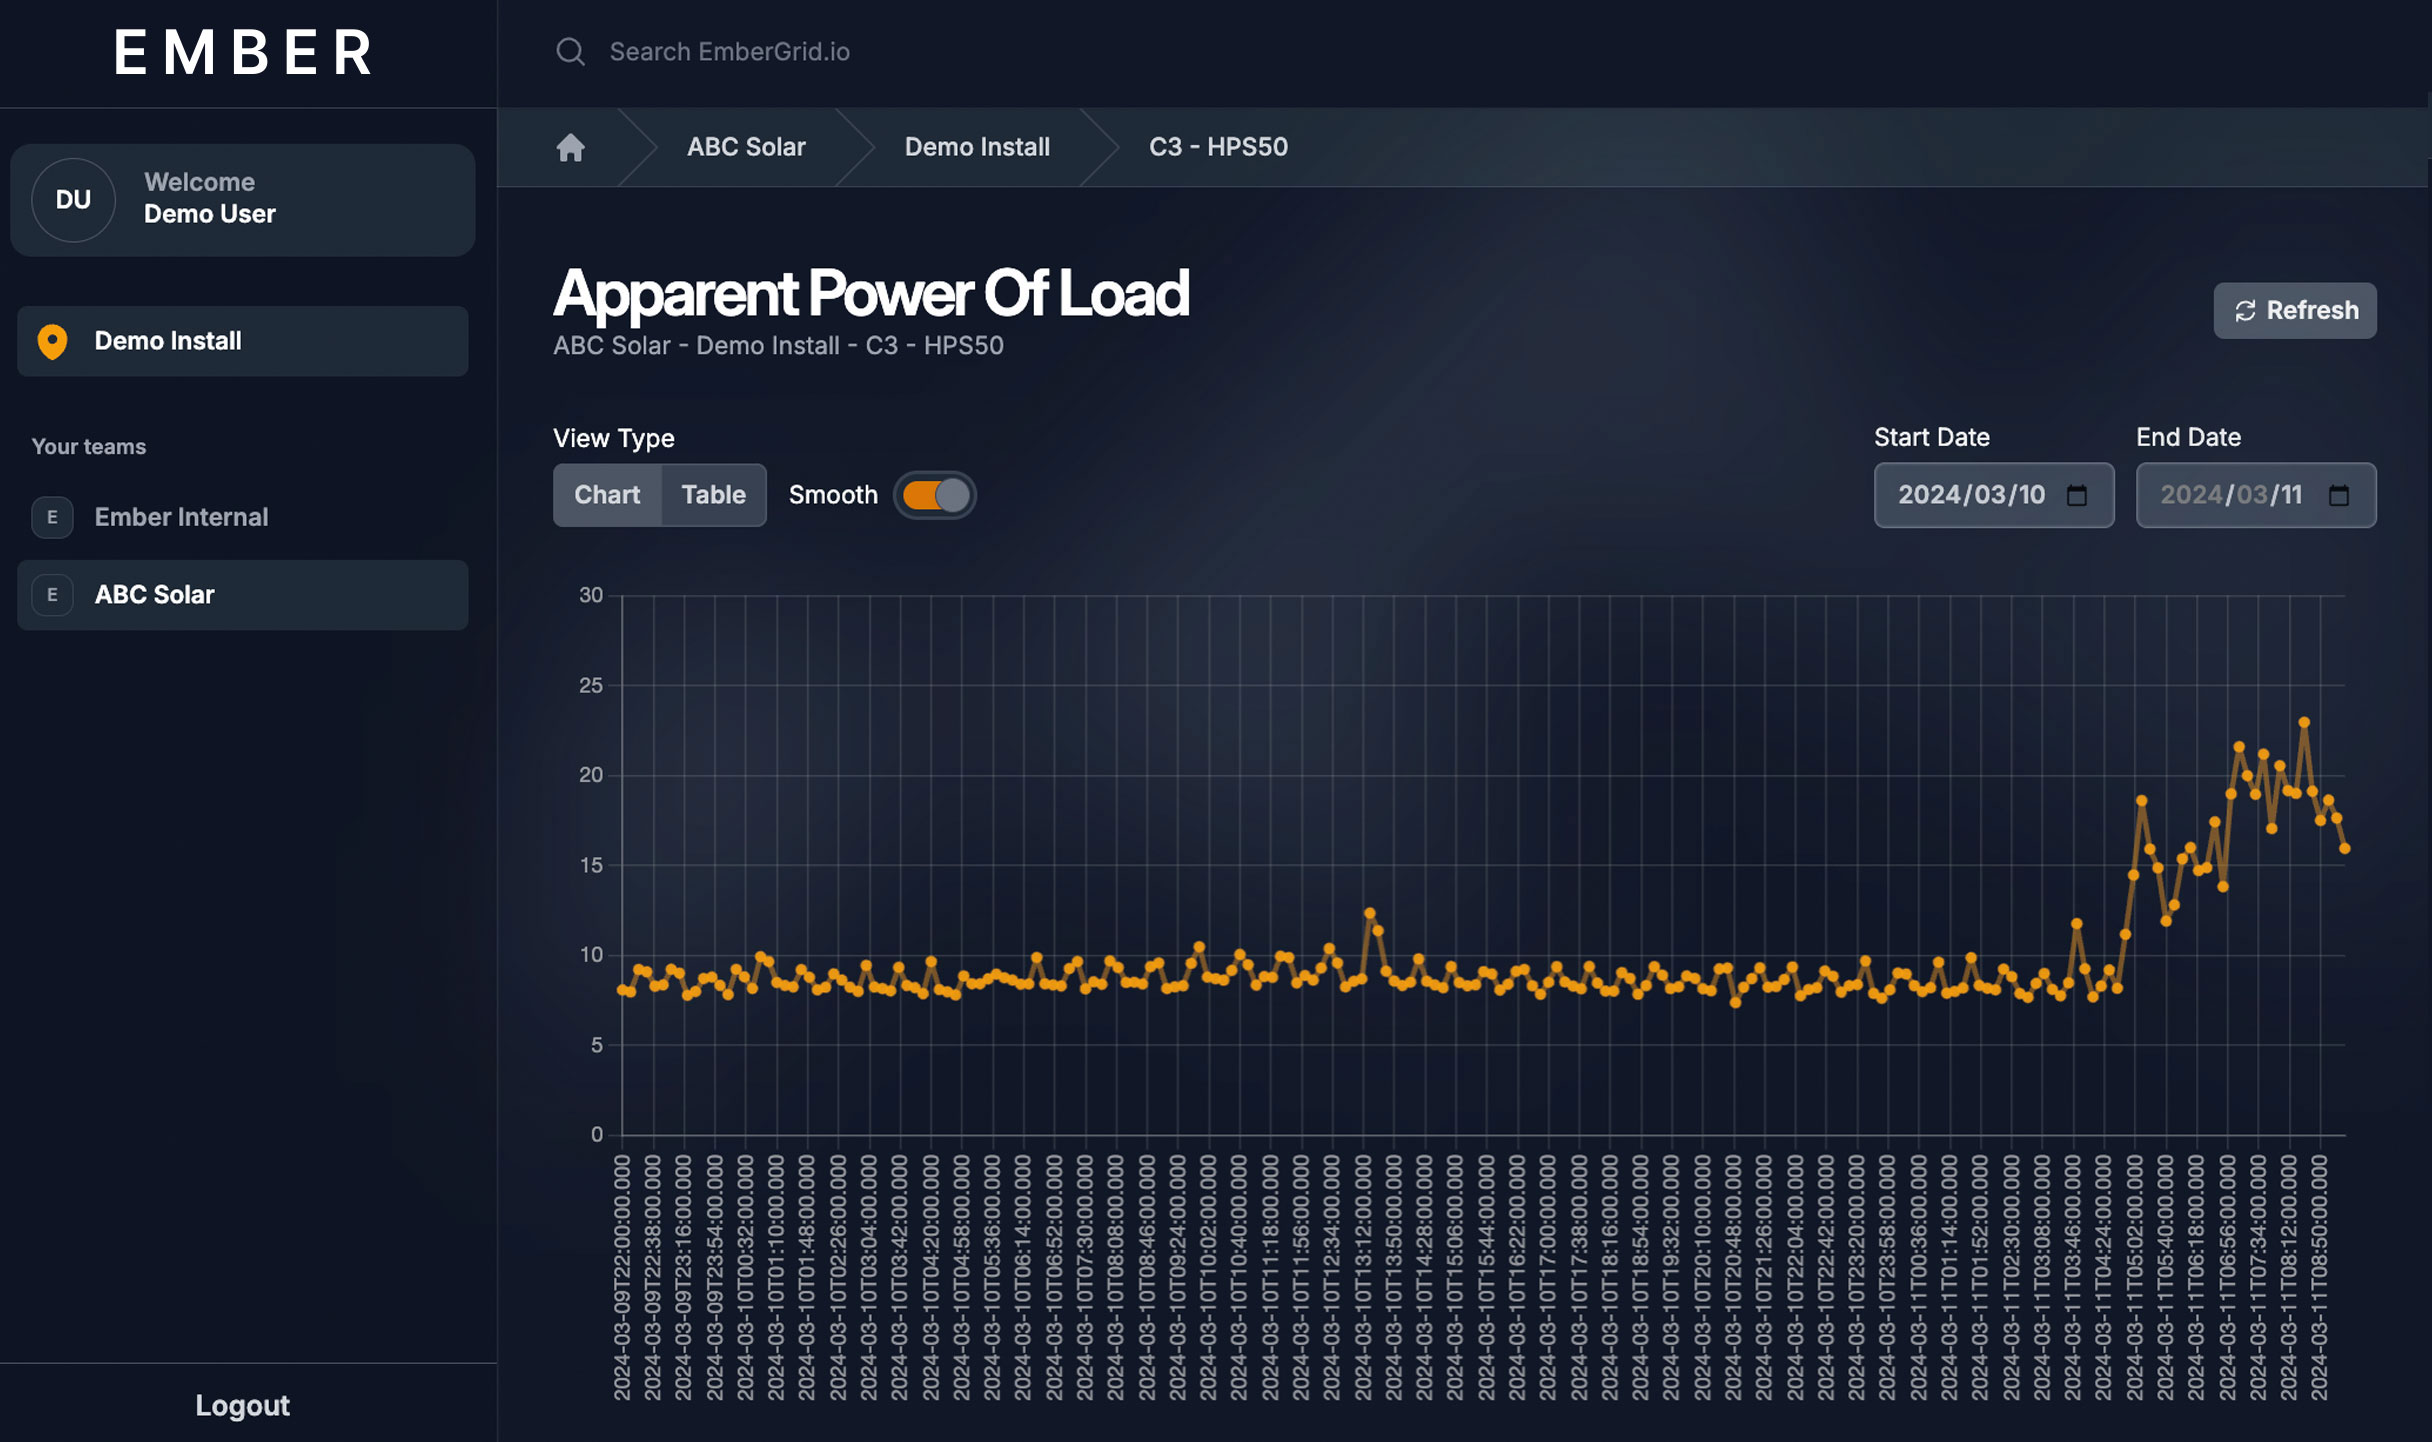The height and width of the screenshot is (1442, 2432).
Task: Disable the Smooth toggle
Action: click(x=934, y=495)
